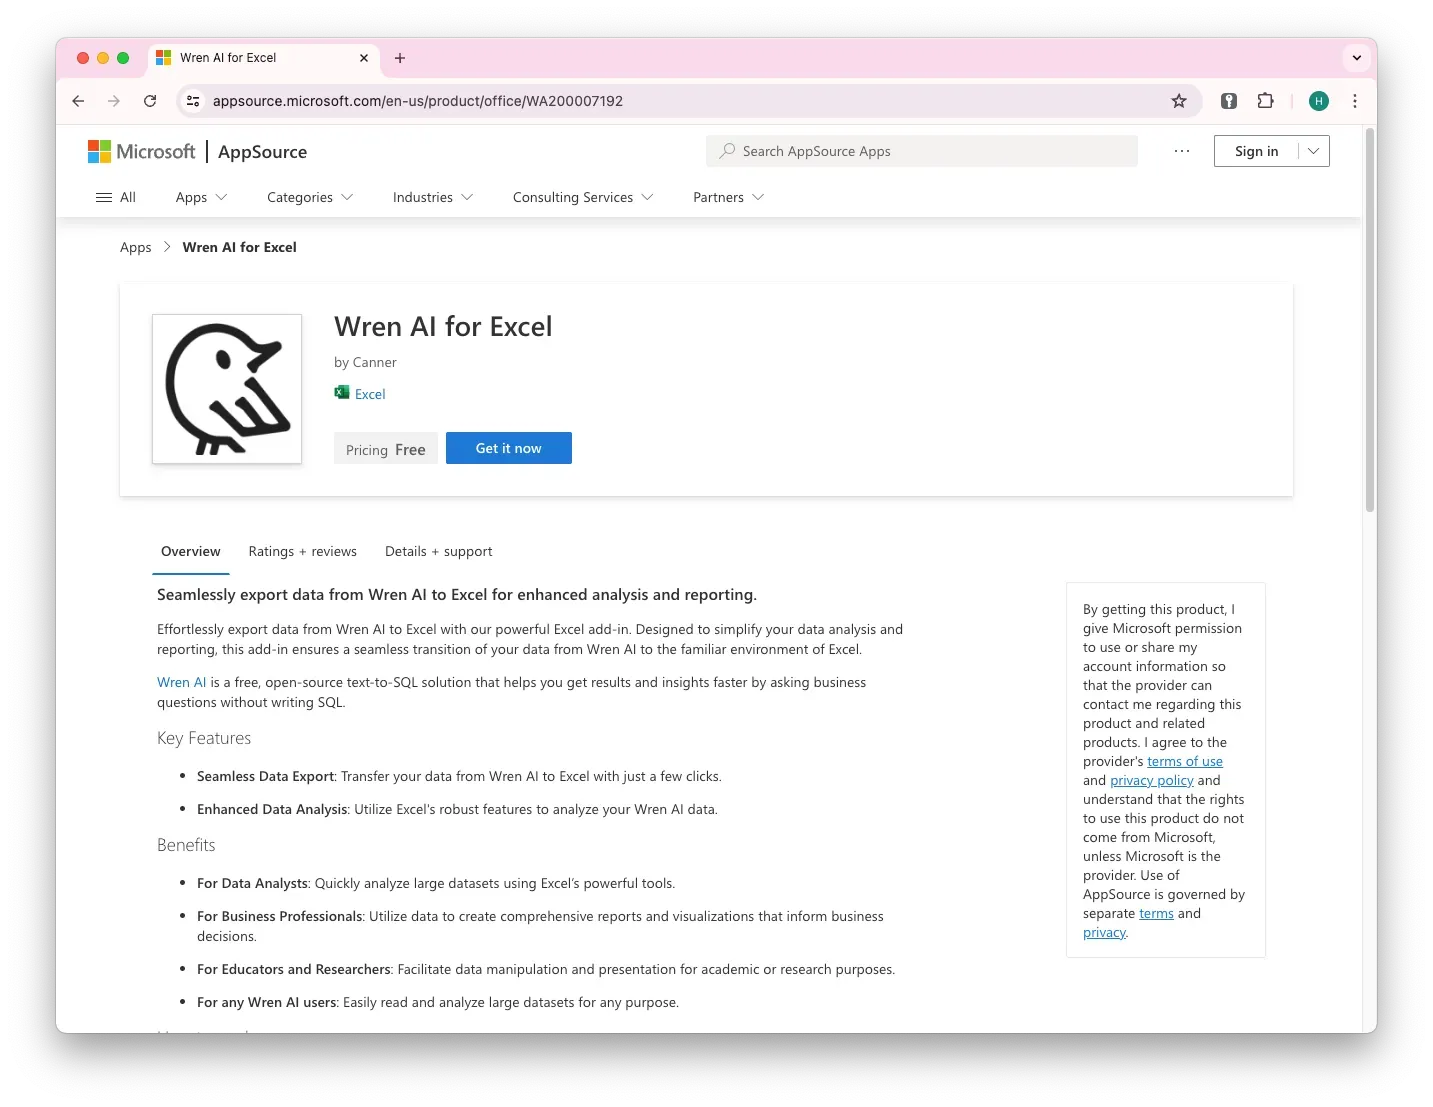Open the green H profile avatar
This screenshot has height=1107, width=1433.
click(1319, 101)
